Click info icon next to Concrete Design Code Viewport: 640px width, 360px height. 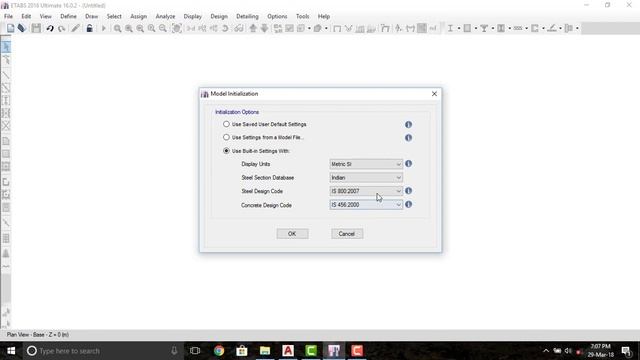point(408,204)
